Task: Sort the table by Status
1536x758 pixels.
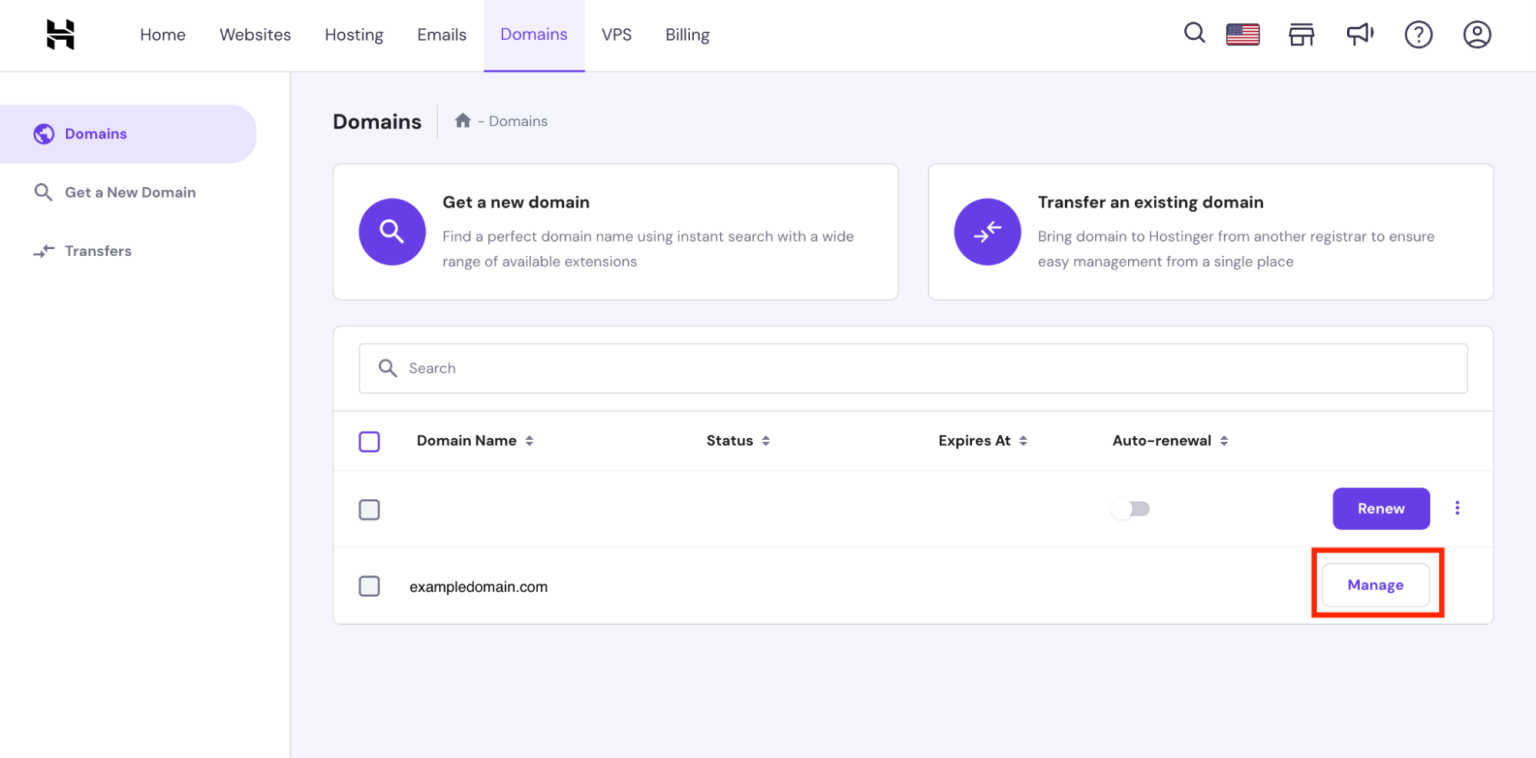Action: pyautogui.click(x=764, y=440)
